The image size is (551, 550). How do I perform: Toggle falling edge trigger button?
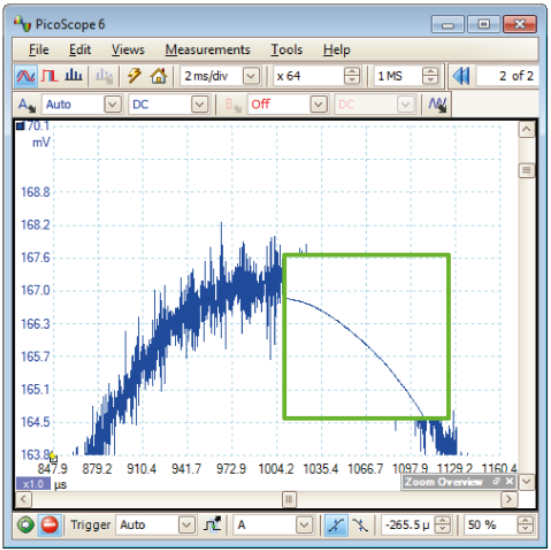click(x=360, y=525)
